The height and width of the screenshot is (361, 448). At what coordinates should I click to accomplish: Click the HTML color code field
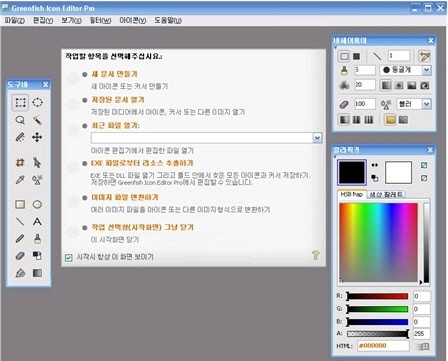(x=383, y=346)
